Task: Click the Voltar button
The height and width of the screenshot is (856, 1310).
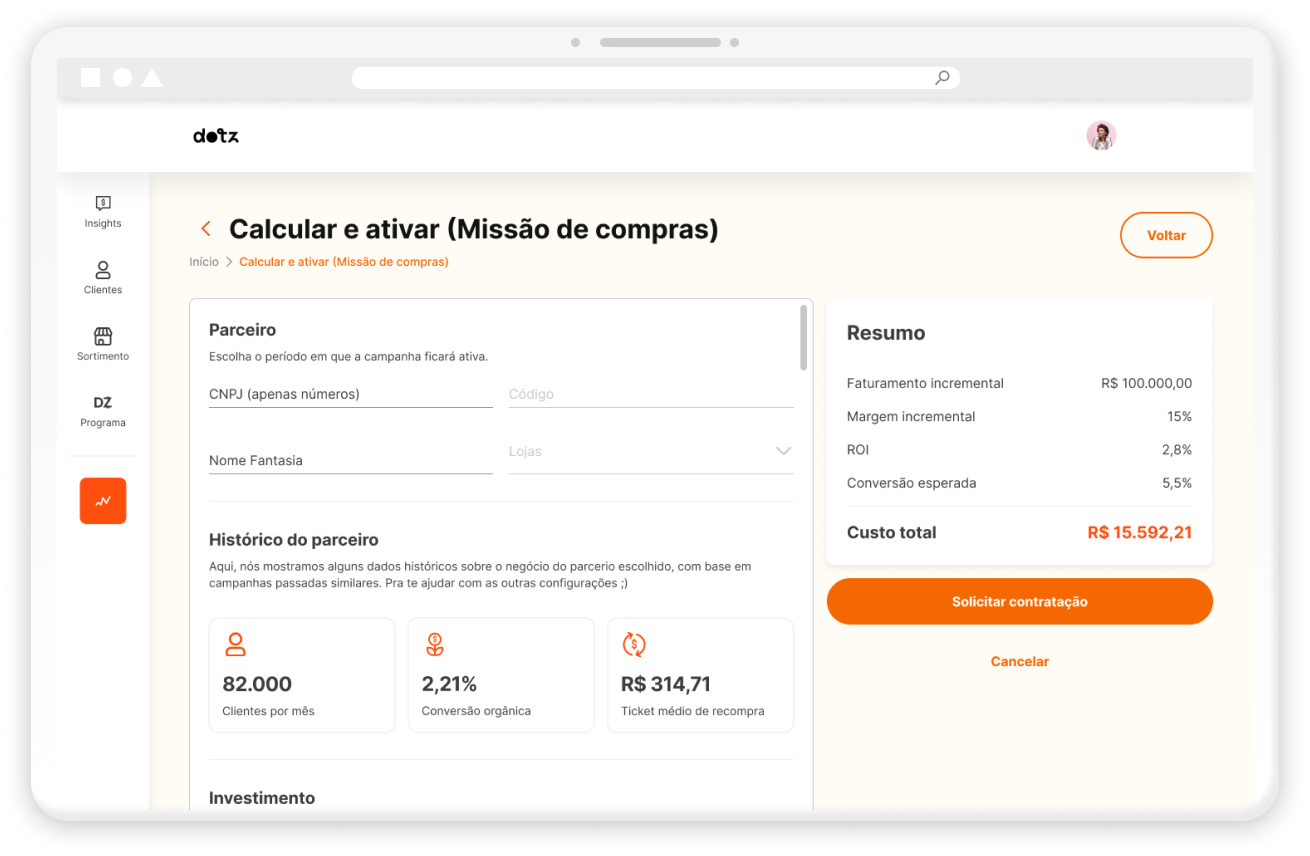Action: [1166, 236]
